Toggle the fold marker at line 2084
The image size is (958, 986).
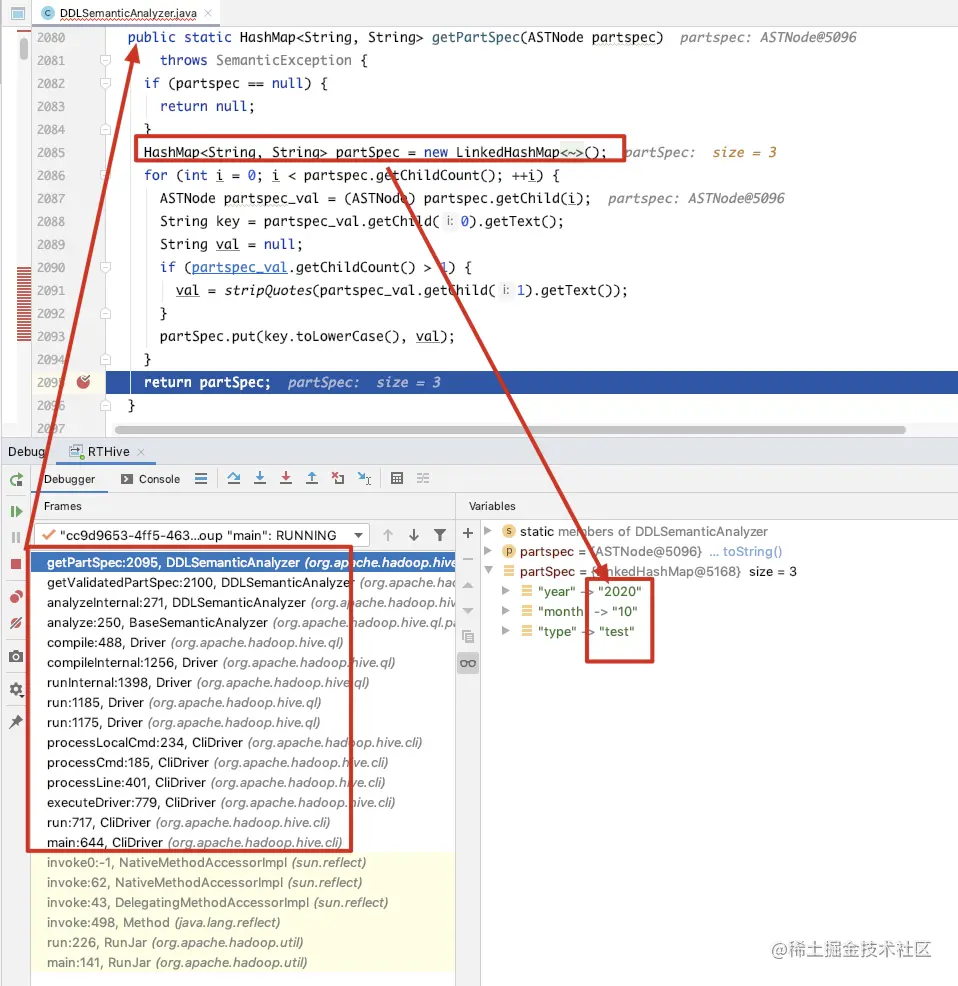click(106, 129)
